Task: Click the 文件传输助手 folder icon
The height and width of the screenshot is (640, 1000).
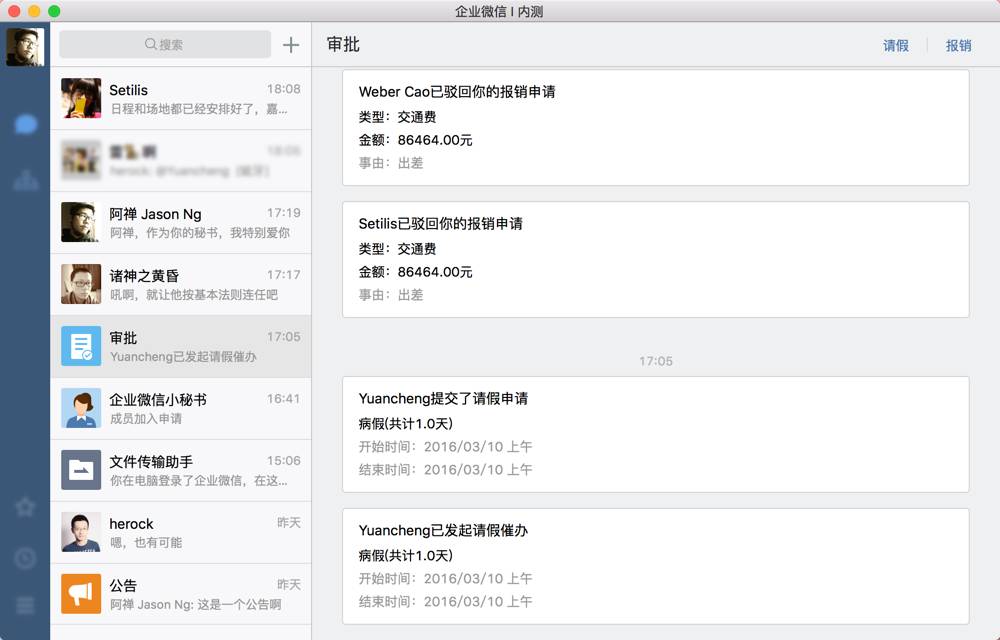Action: [x=81, y=470]
